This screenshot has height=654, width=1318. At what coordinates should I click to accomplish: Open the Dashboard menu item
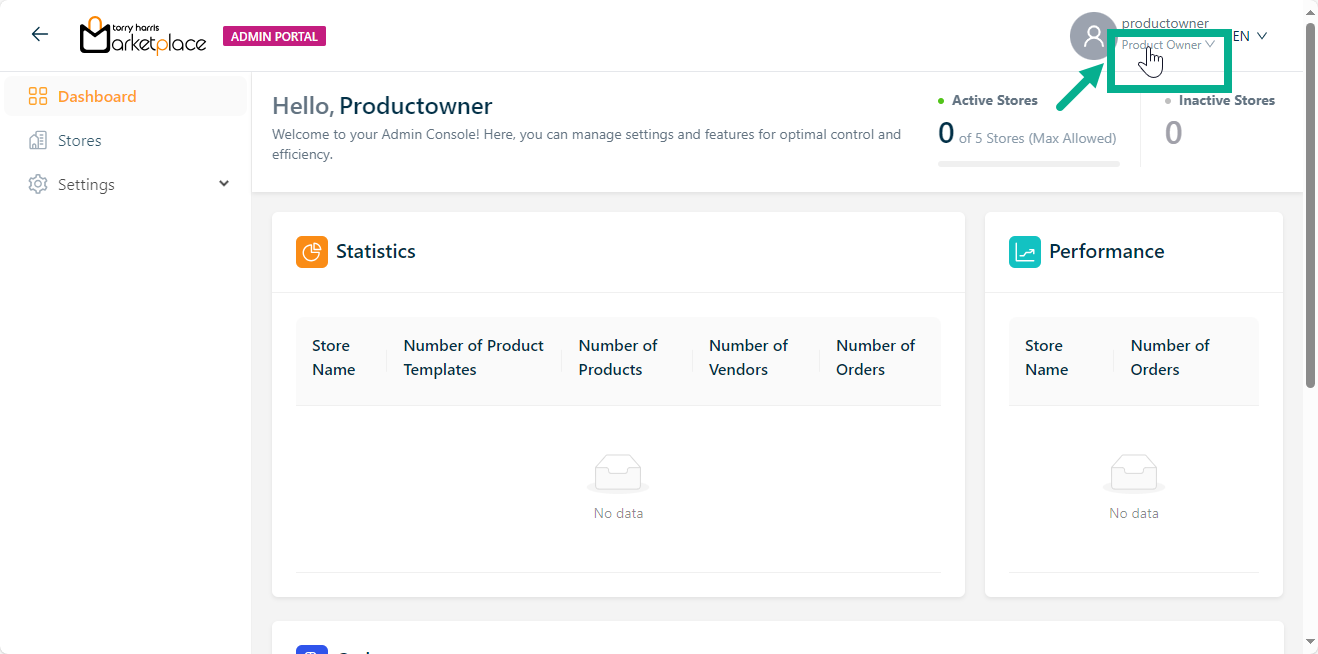click(97, 97)
